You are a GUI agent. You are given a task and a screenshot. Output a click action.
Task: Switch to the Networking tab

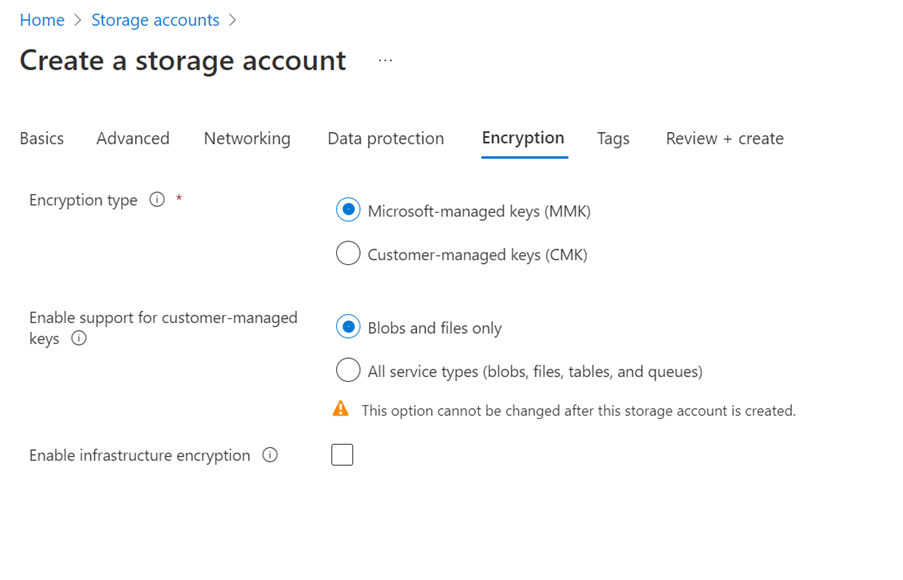click(246, 138)
